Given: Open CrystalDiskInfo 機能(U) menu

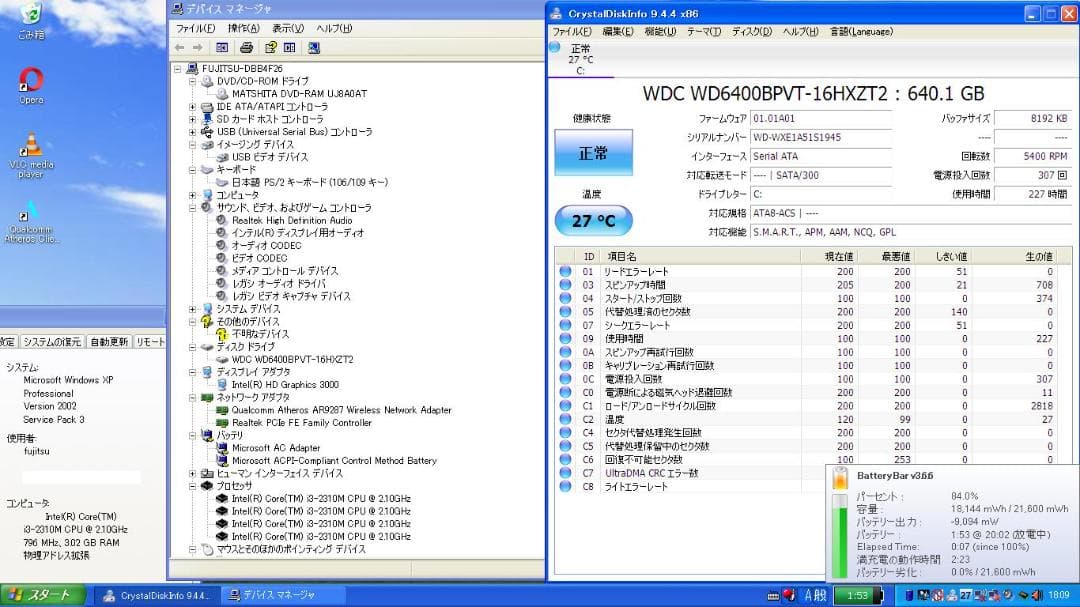Looking at the screenshot, I should tap(660, 32).
